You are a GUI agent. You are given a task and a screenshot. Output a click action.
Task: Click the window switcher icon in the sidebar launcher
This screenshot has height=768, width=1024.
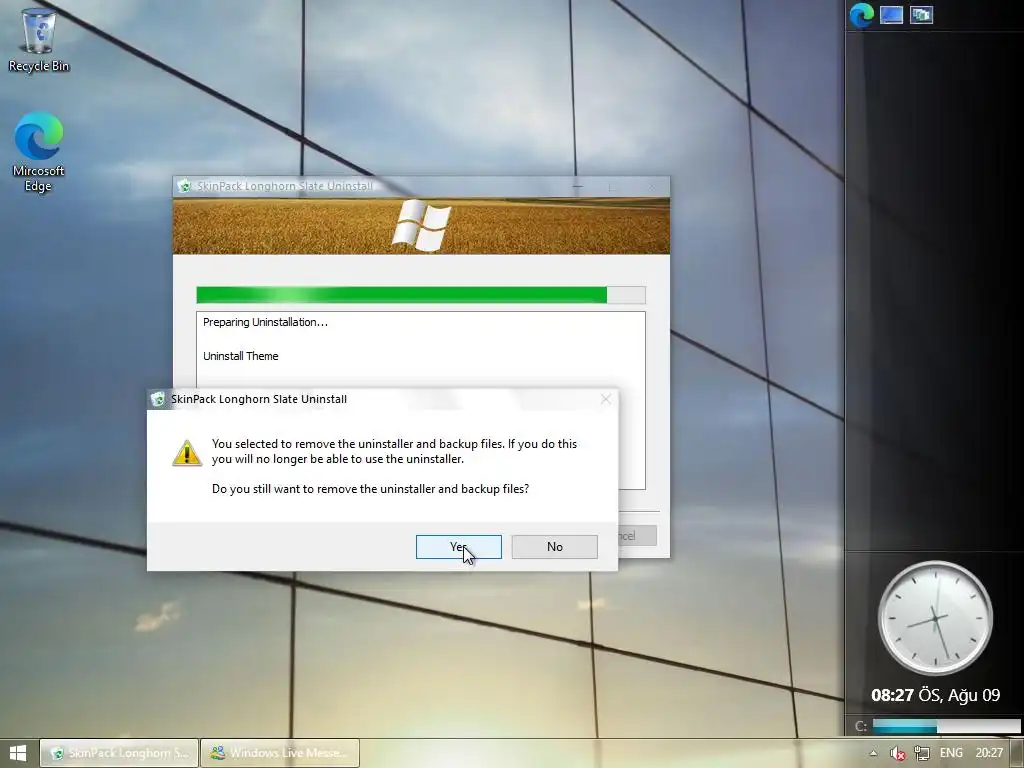(921, 15)
